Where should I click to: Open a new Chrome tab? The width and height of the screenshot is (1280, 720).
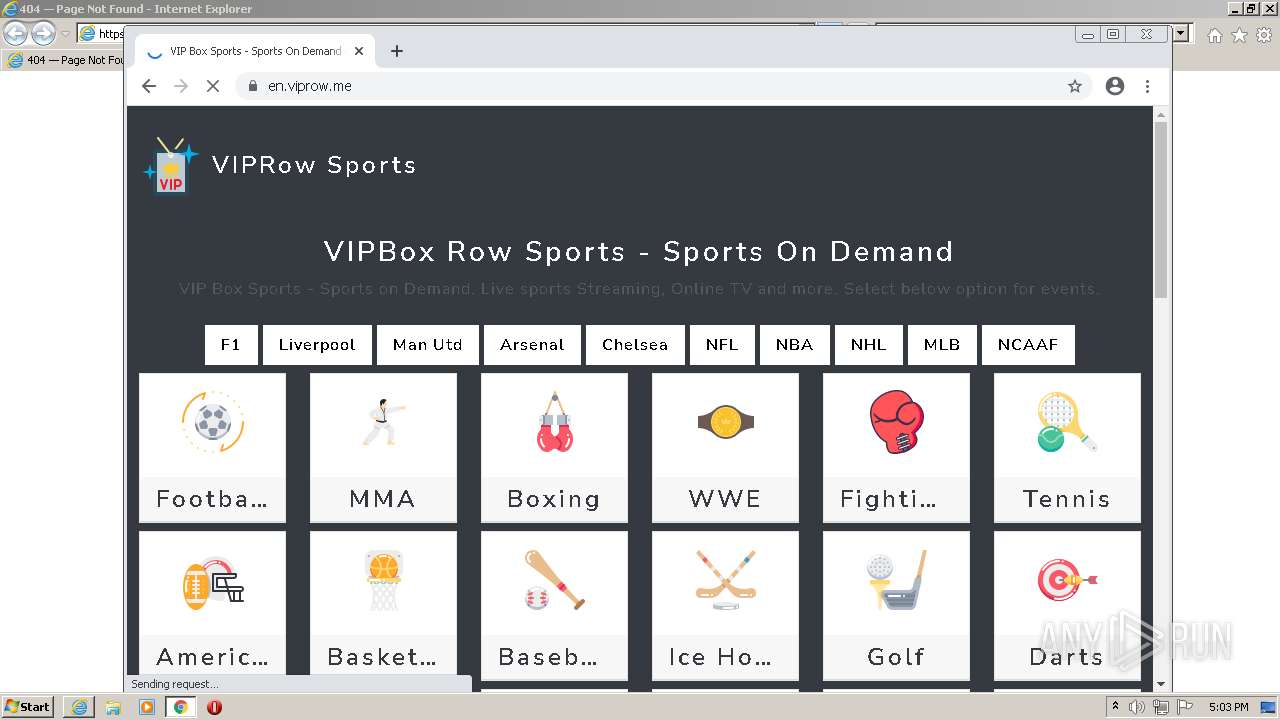(397, 51)
